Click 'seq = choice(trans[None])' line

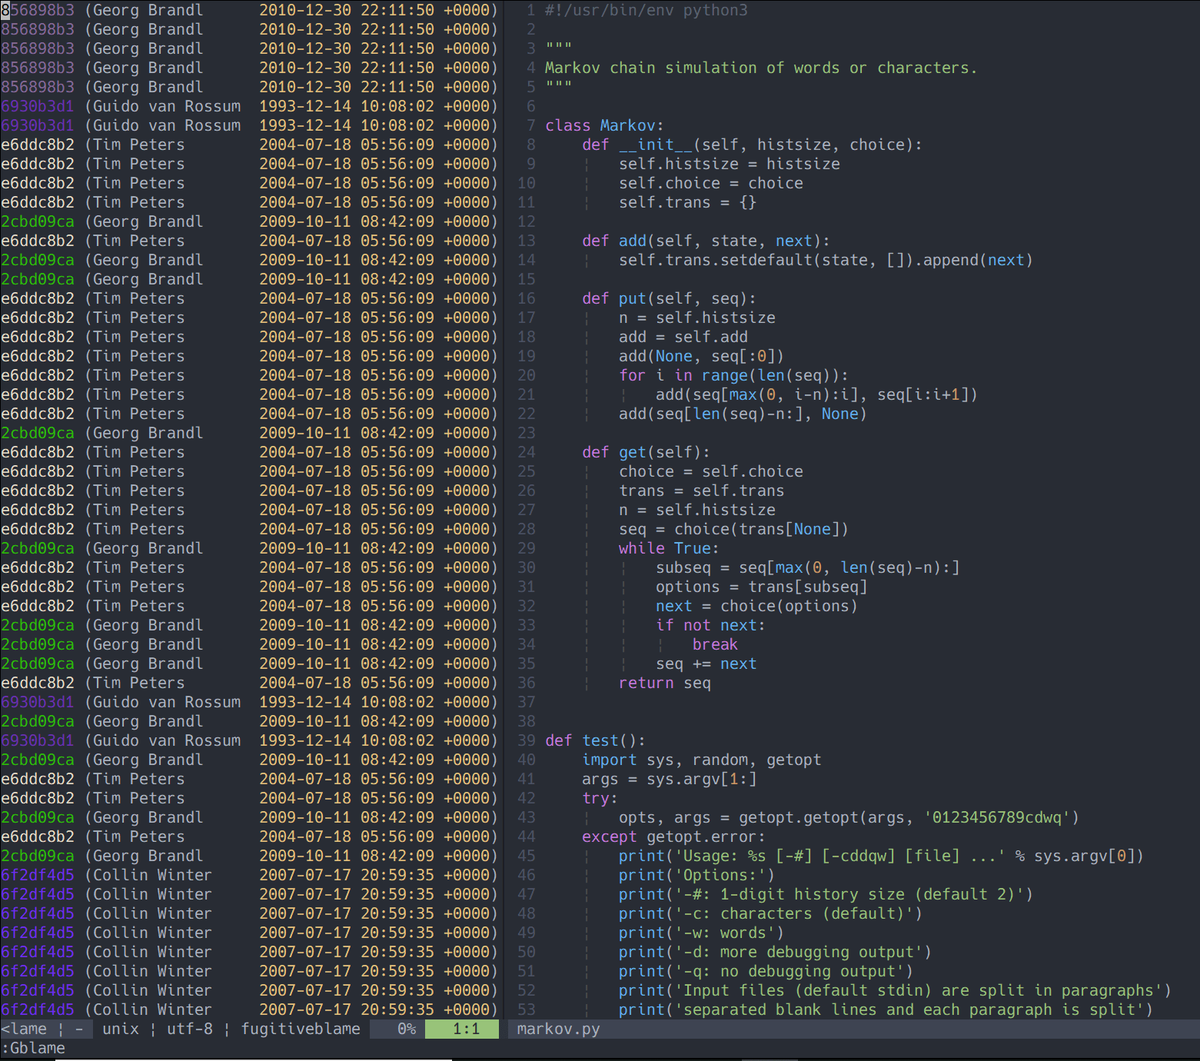point(734,529)
